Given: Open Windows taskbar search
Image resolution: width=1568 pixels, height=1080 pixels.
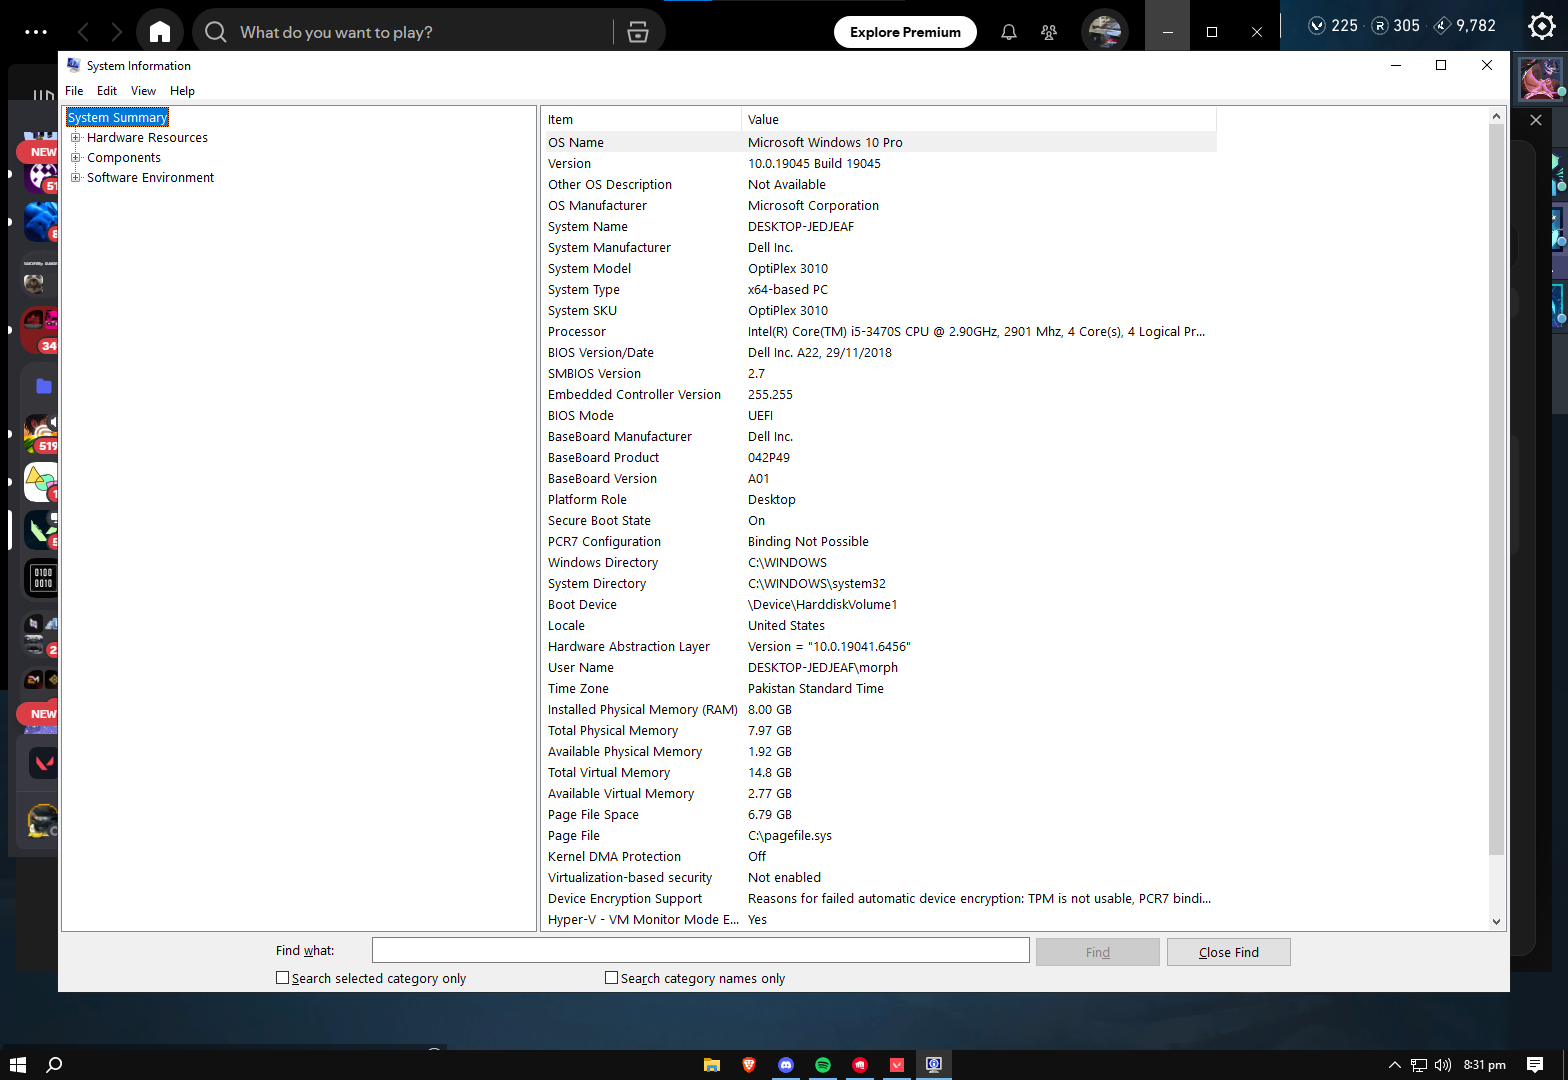Looking at the screenshot, I should pos(55,1065).
